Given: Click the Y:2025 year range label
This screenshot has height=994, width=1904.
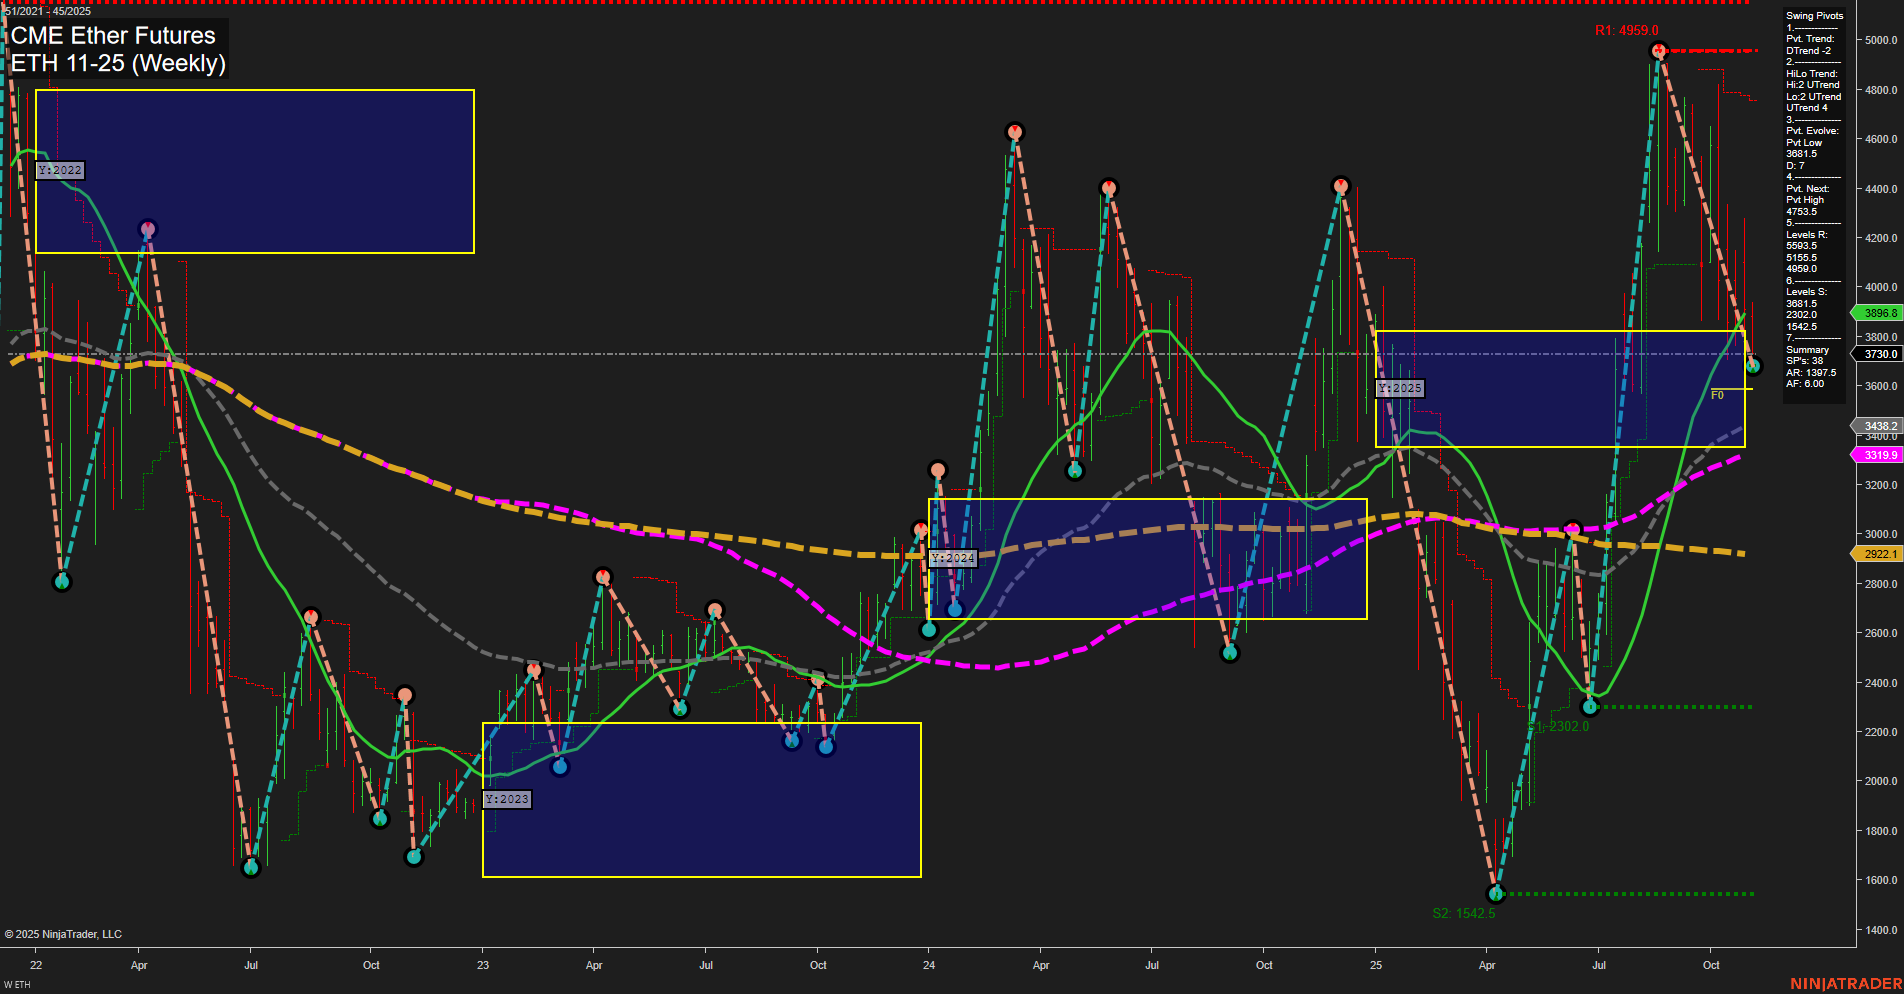Looking at the screenshot, I should coord(1399,388).
